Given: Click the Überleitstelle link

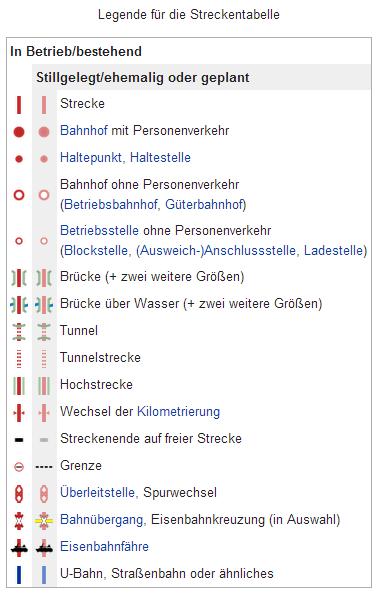Looking at the screenshot, I should 98,493.
